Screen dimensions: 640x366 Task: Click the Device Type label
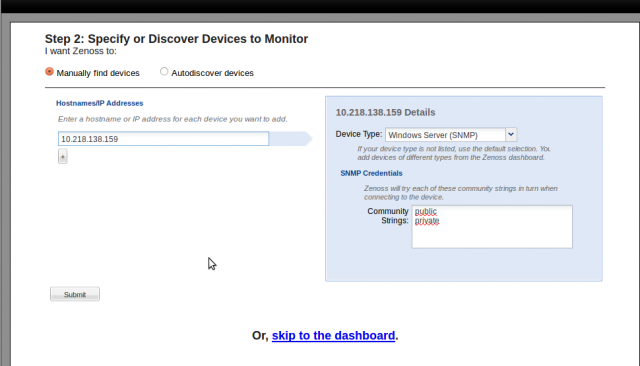[x=359, y=134]
